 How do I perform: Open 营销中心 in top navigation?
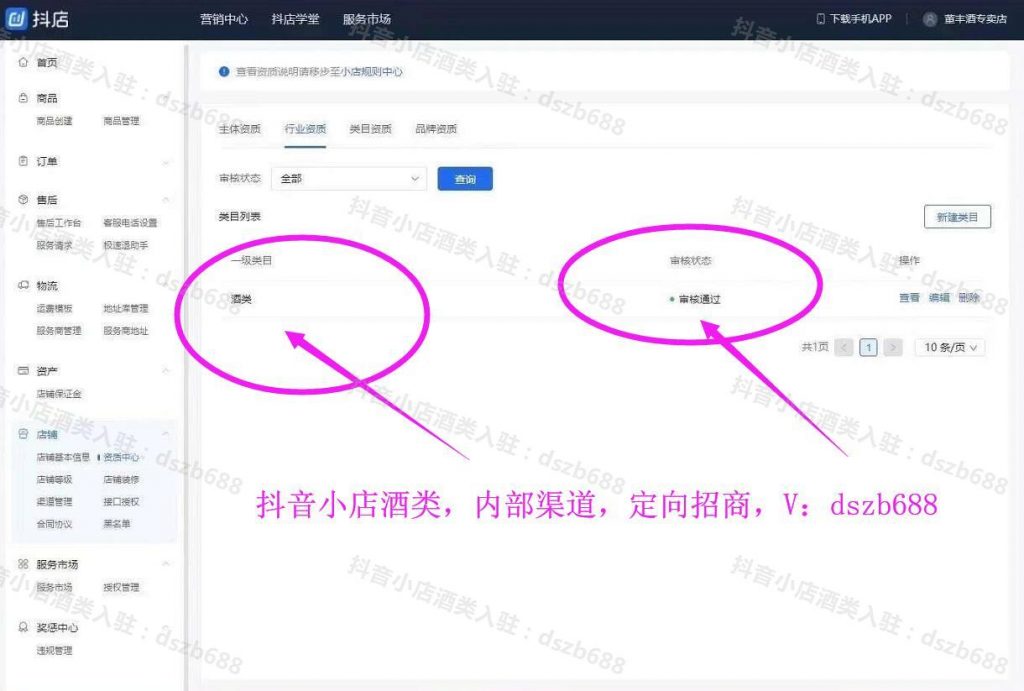click(x=224, y=19)
